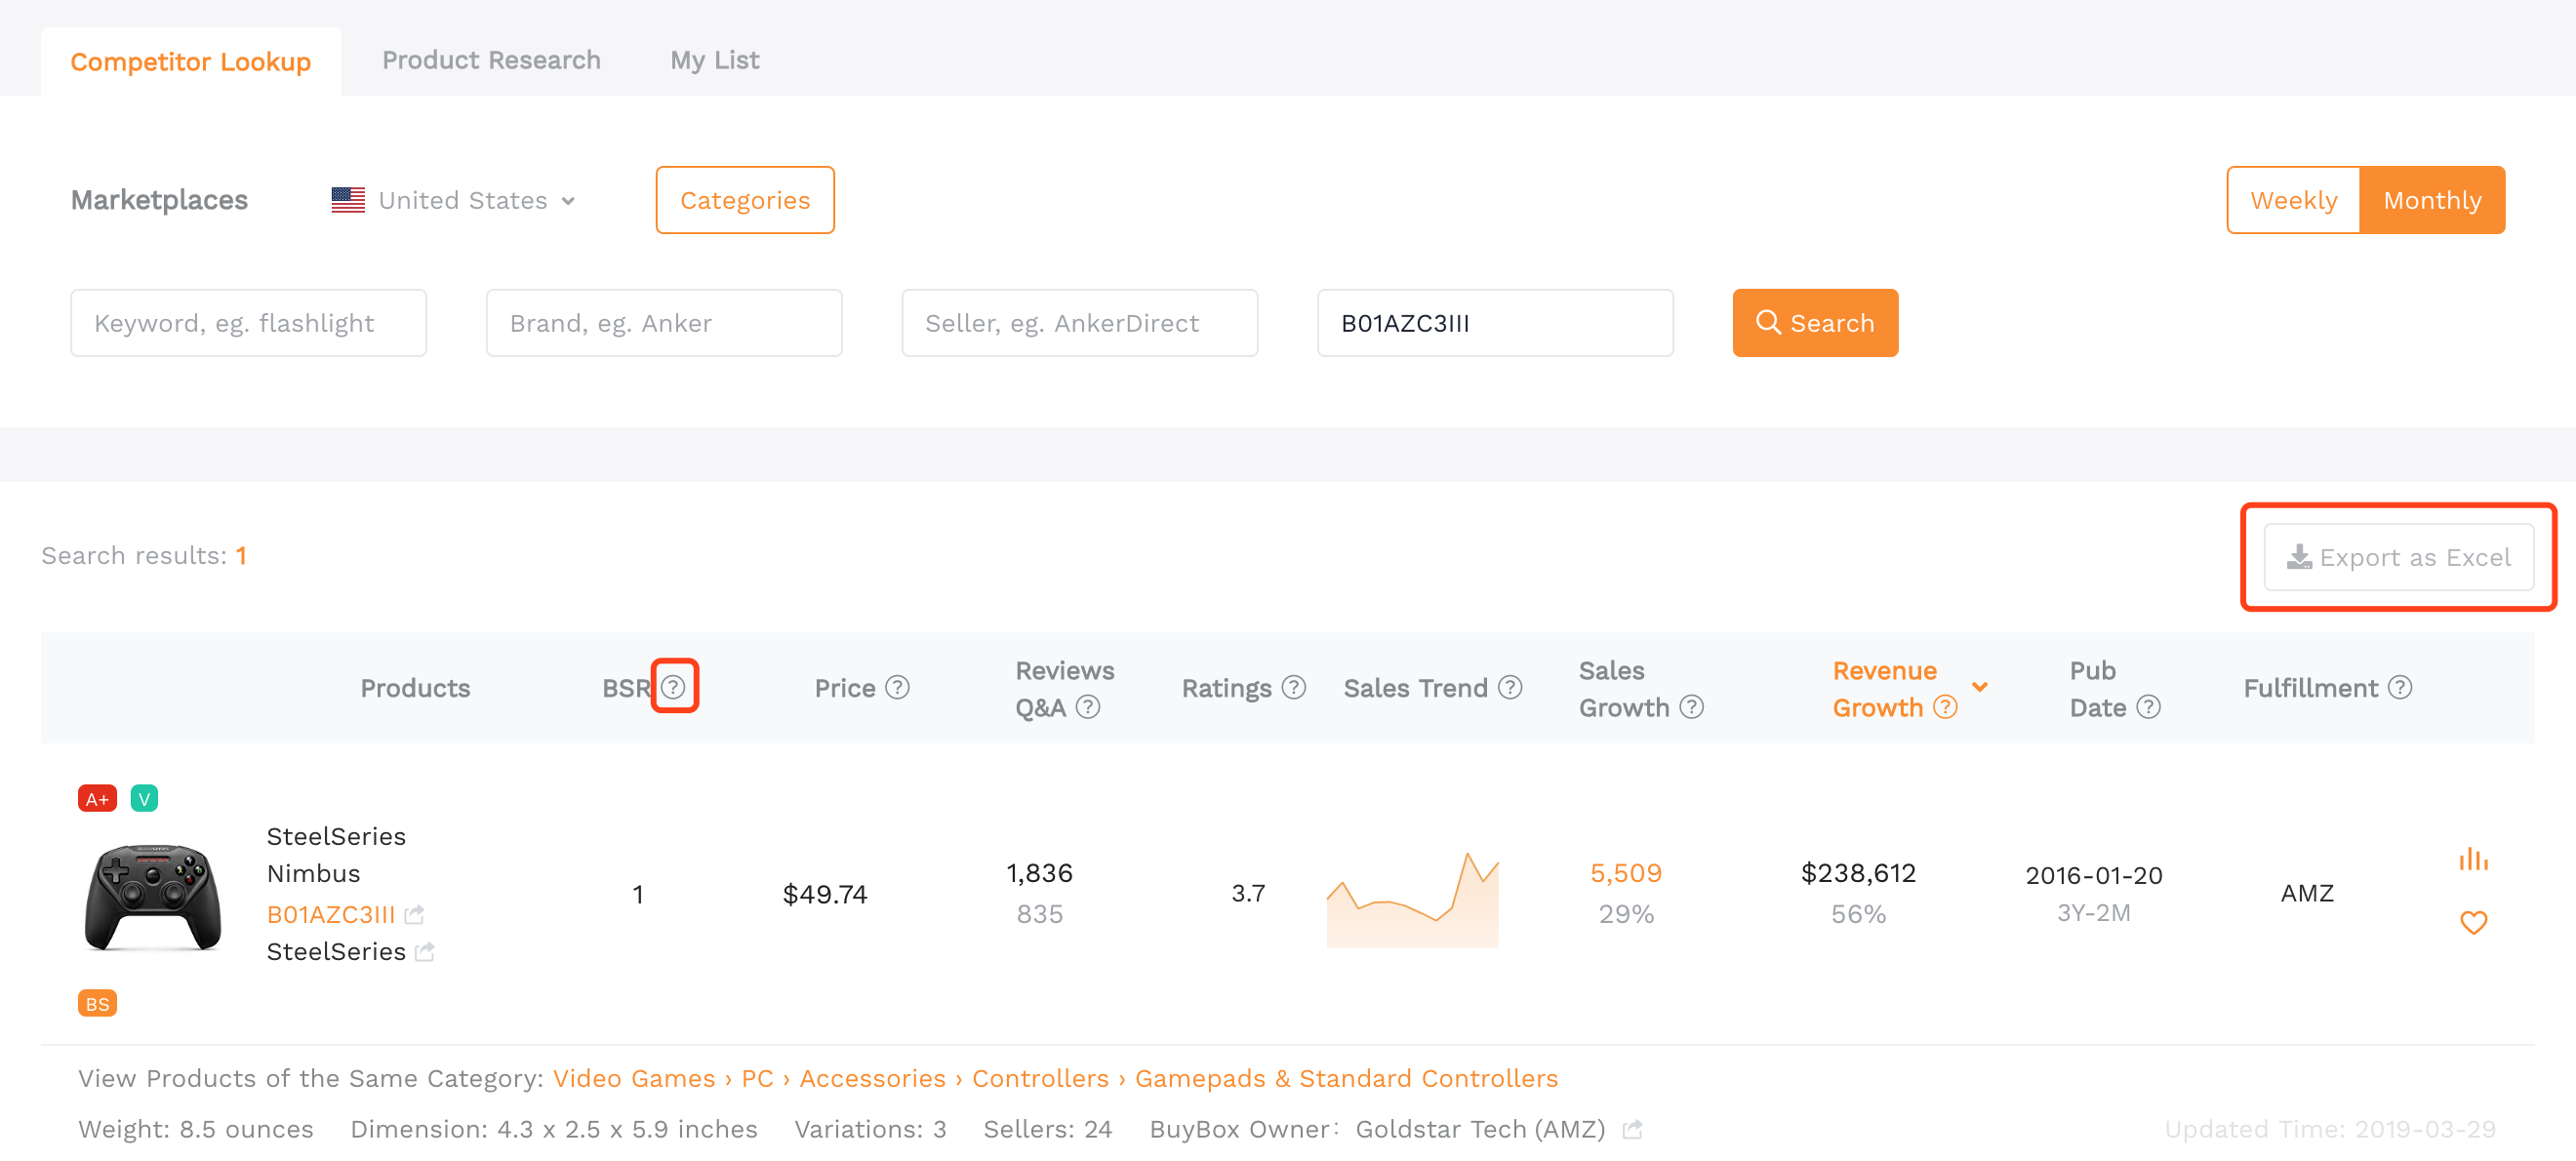Click the heart favorite icon
This screenshot has height=1161, width=2576.
point(2473,922)
